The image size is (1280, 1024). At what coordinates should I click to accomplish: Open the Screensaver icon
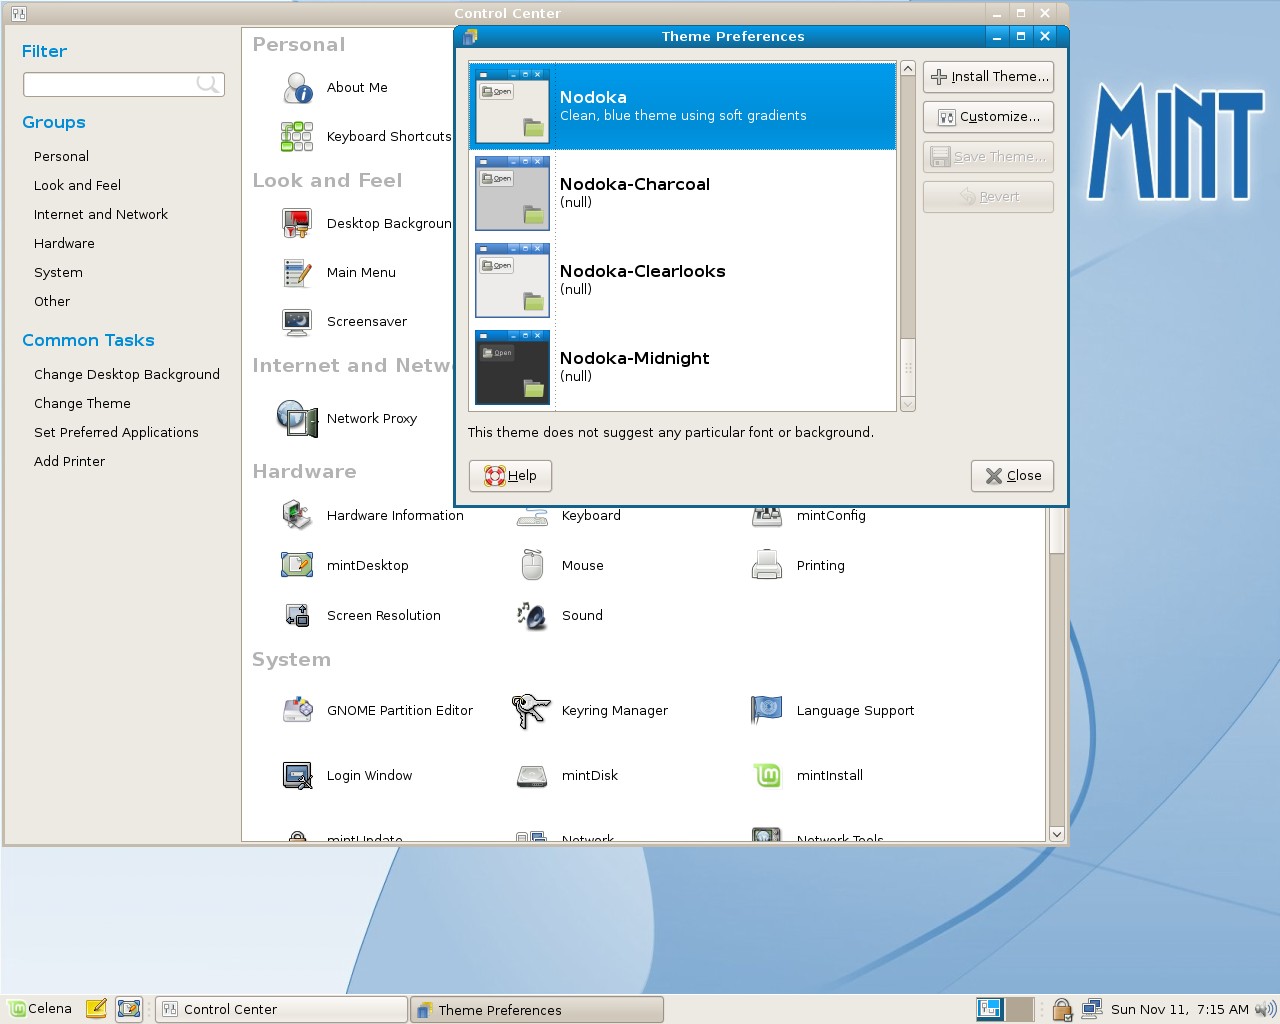(297, 321)
